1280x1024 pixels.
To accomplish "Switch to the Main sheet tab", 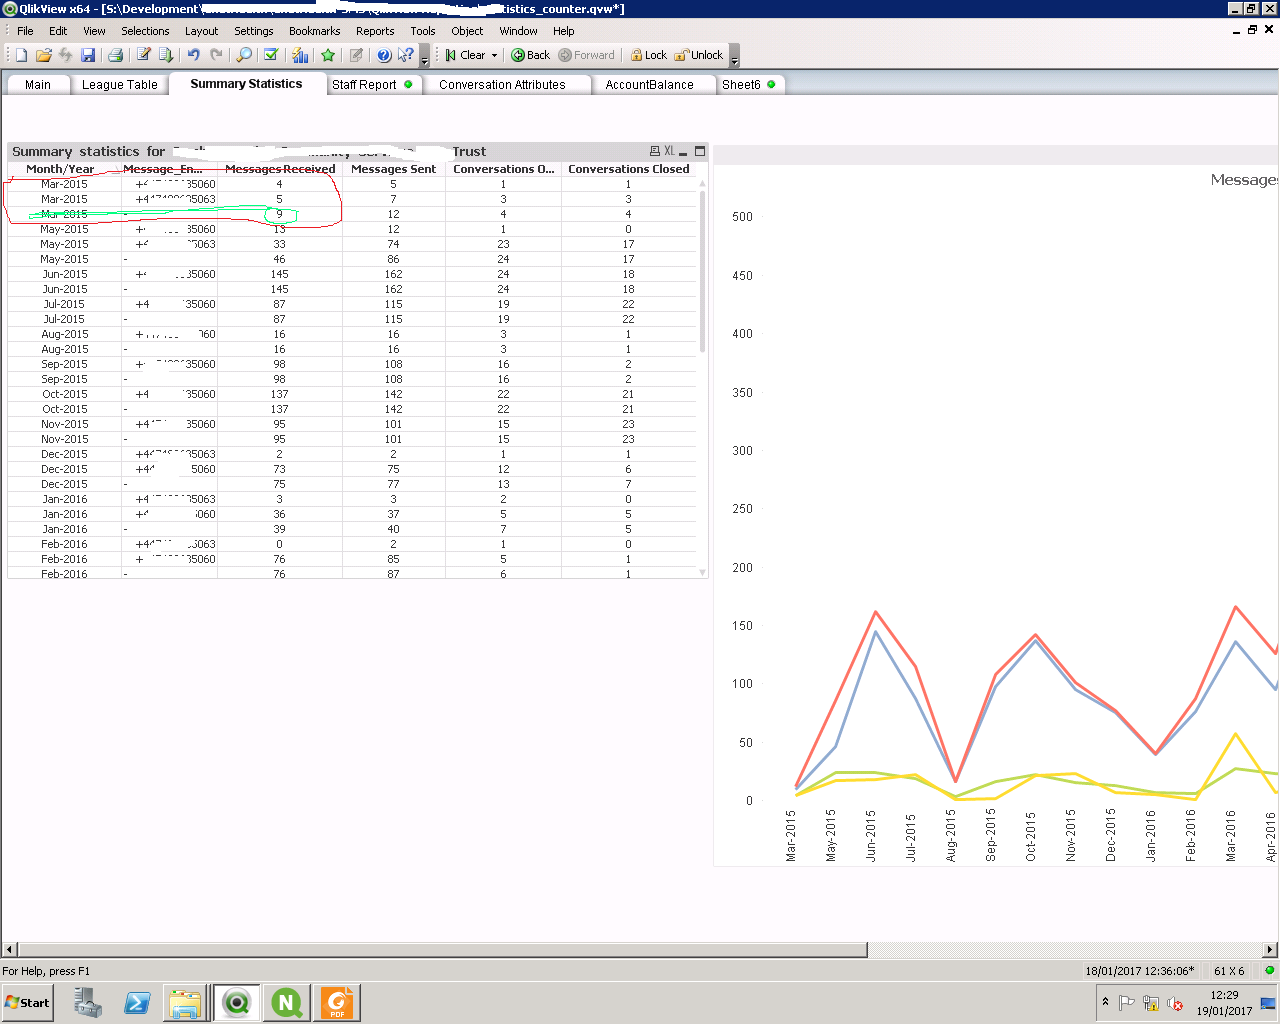I will coord(38,85).
